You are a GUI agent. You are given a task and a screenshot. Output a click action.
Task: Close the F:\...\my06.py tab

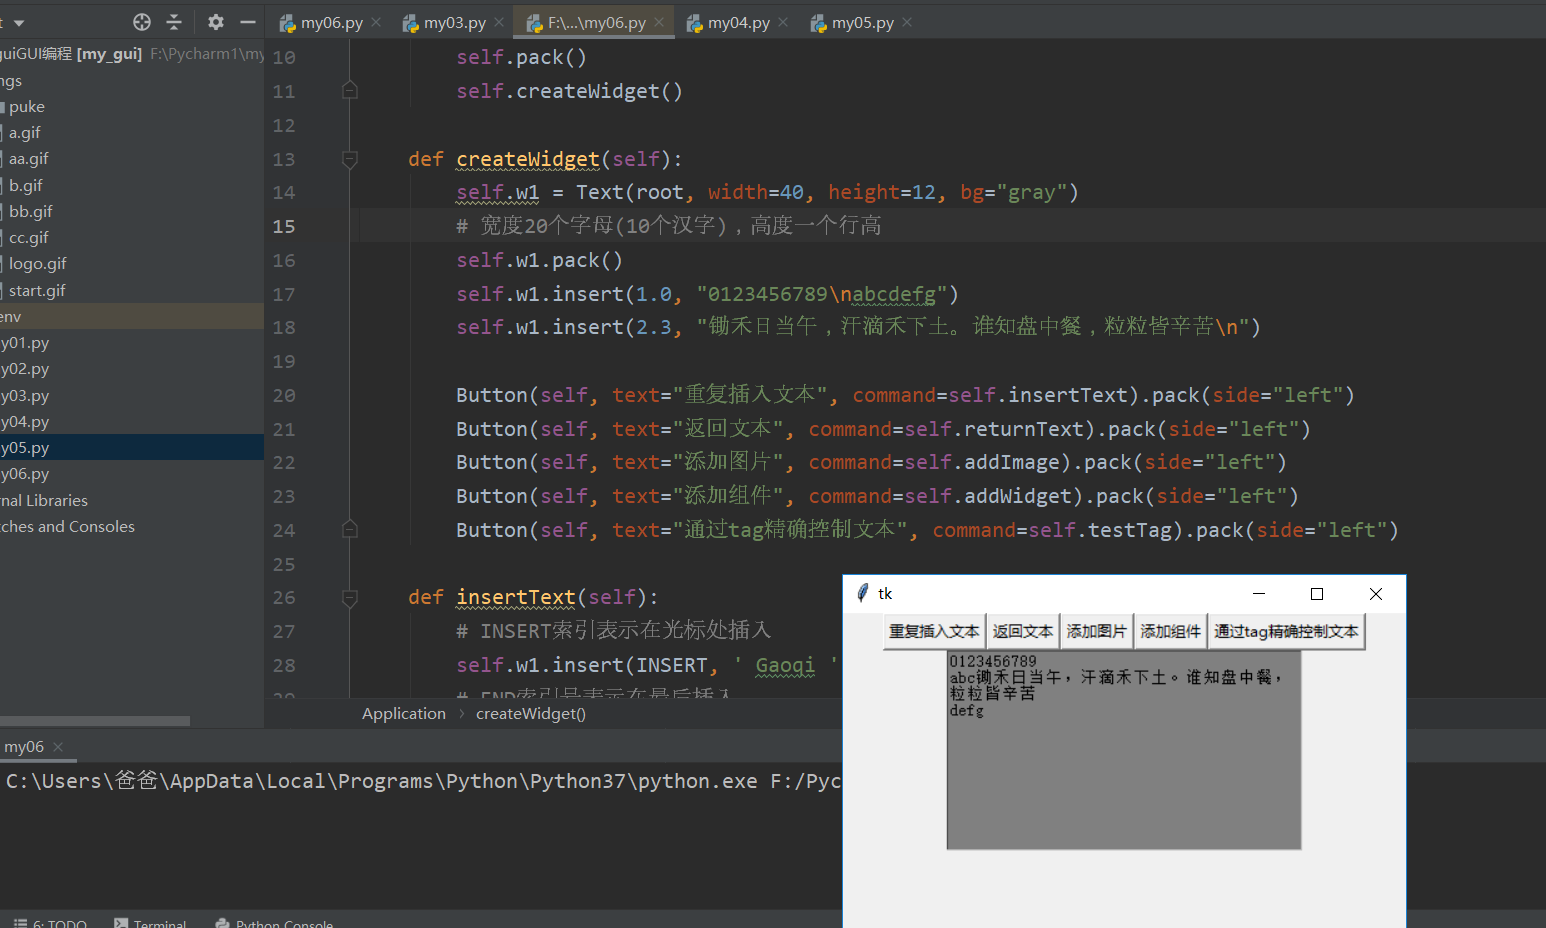point(659,22)
